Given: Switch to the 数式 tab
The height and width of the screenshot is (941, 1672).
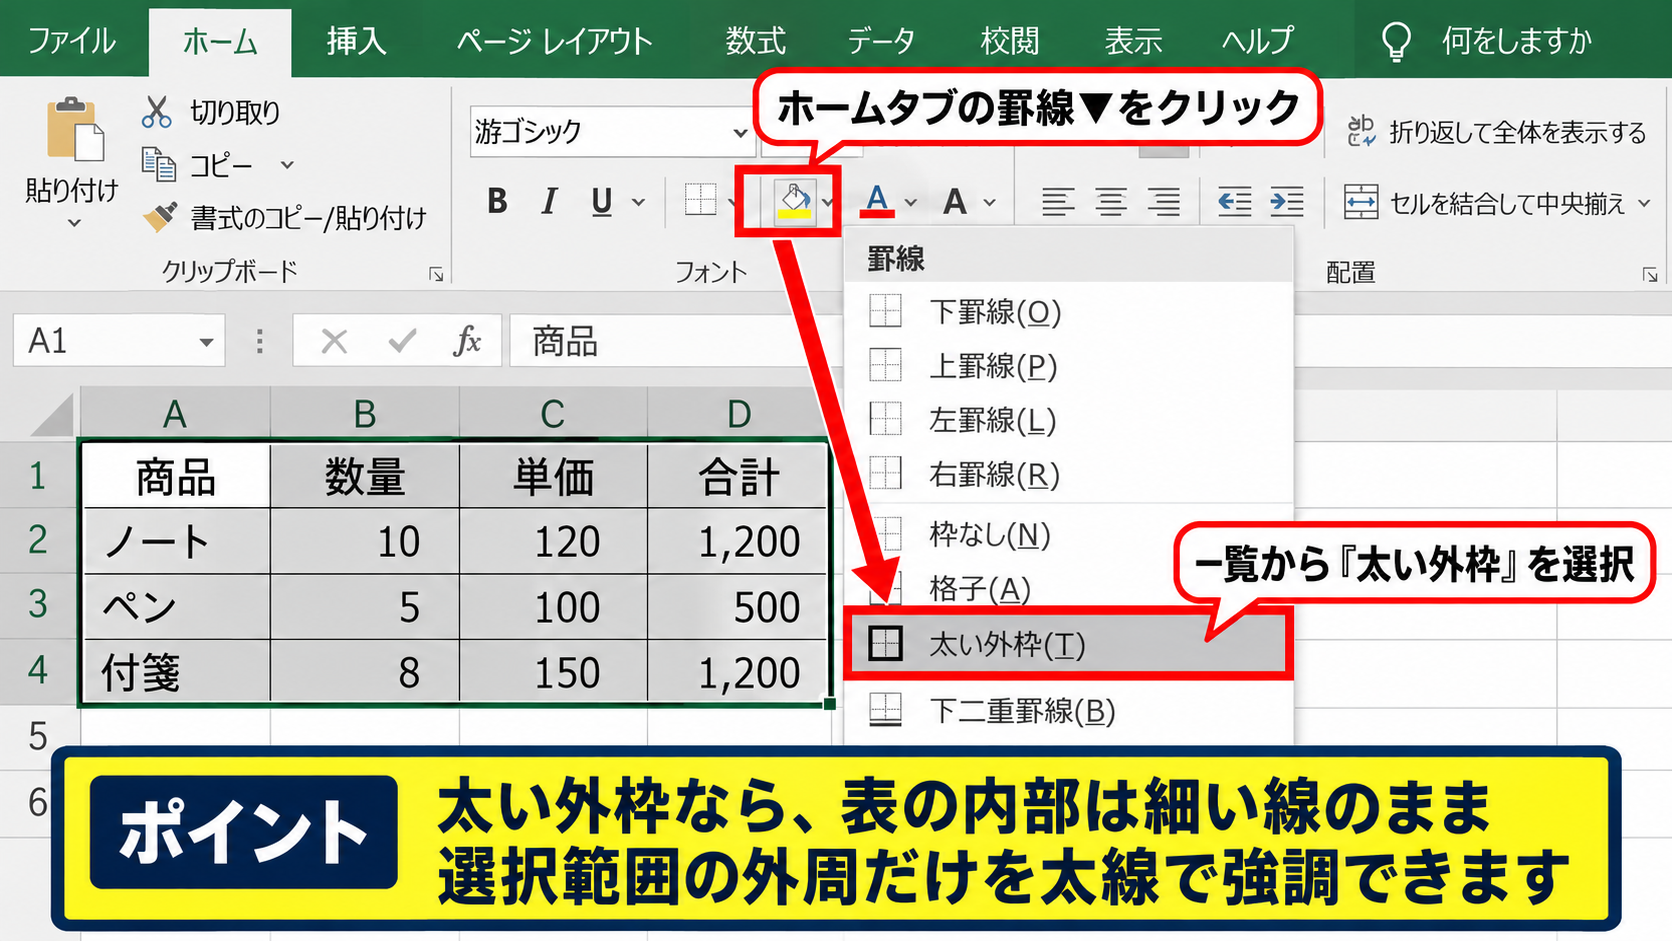Looking at the screenshot, I should (x=755, y=41).
